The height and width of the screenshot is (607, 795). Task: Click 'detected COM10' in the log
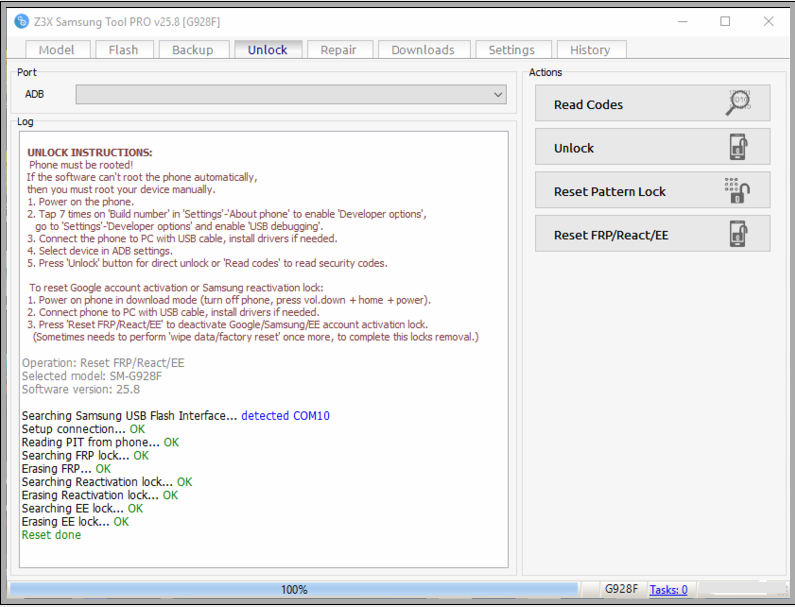point(285,416)
